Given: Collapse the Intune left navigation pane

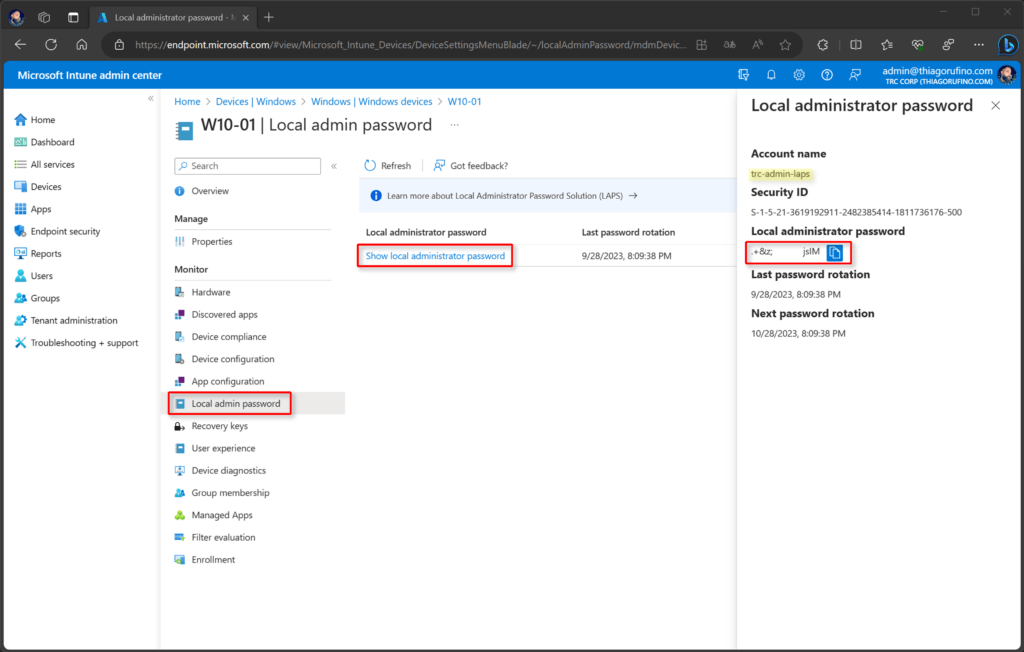Looking at the screenshot, I should 151,99.
